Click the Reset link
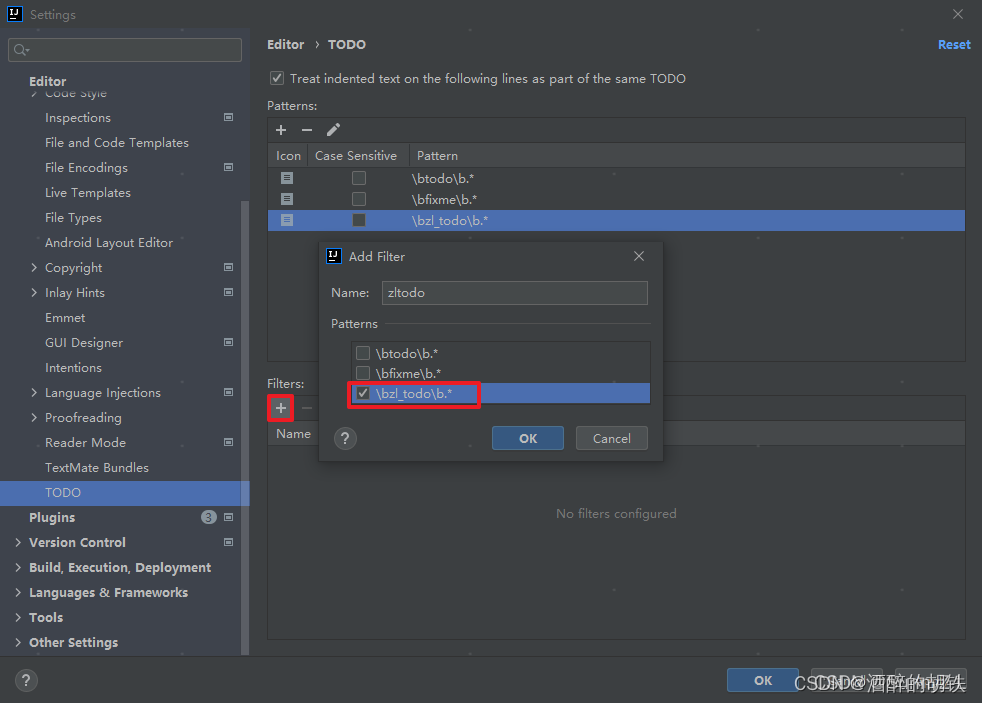Screen dimensions: 982x703 pos(954,44)
